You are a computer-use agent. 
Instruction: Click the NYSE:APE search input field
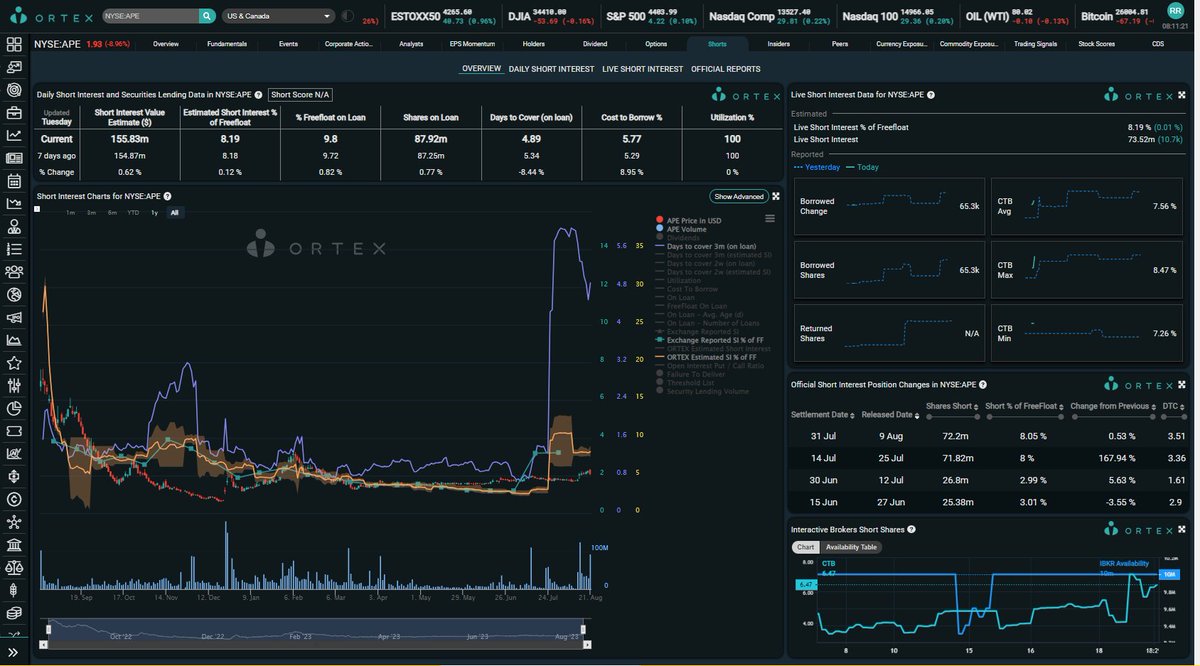[x=149, y=16]
